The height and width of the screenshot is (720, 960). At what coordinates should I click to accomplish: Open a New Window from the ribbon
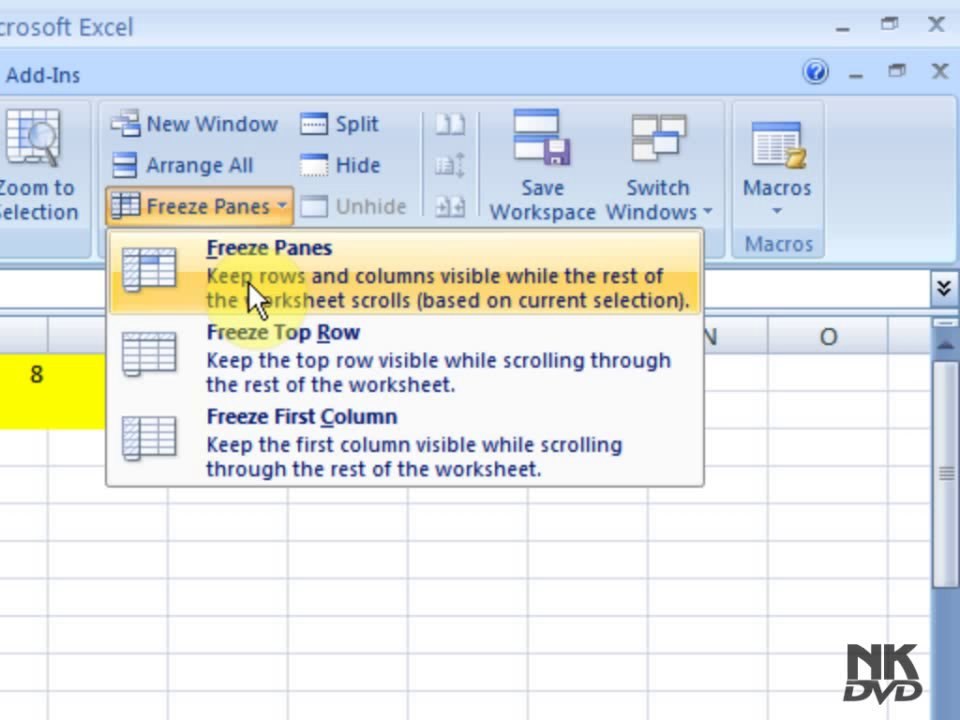[195, 124]
